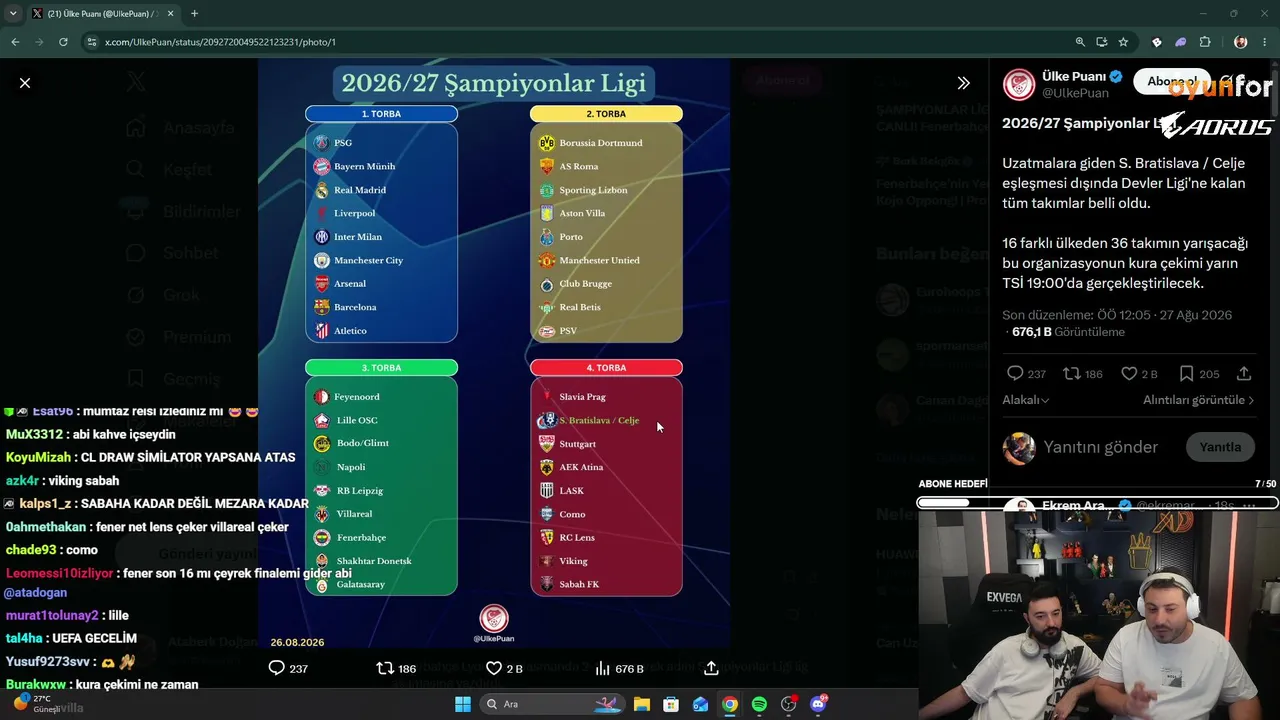The image size is (1280, 720).
Task: Open the site information icon in the address bar
Action: tap(92, 42)
